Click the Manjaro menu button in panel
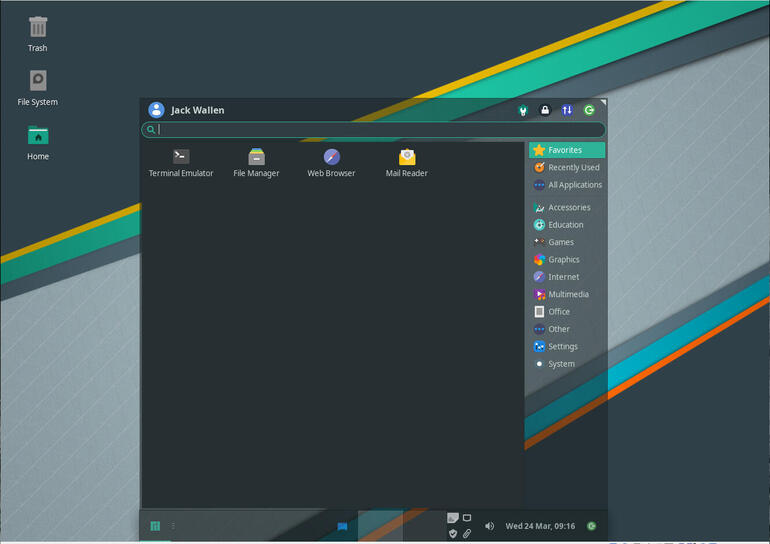The width and height of the screenshot is (770, 544). (155, 526)
